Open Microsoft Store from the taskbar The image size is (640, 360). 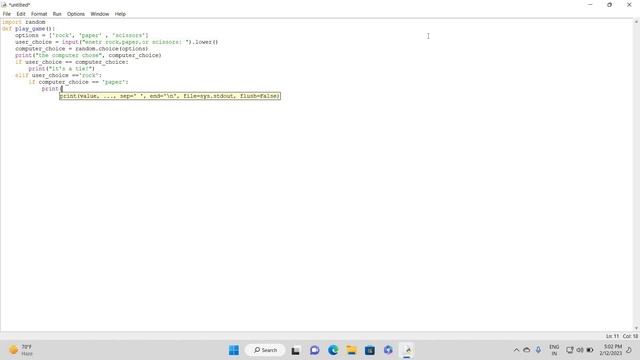(370, 350)
